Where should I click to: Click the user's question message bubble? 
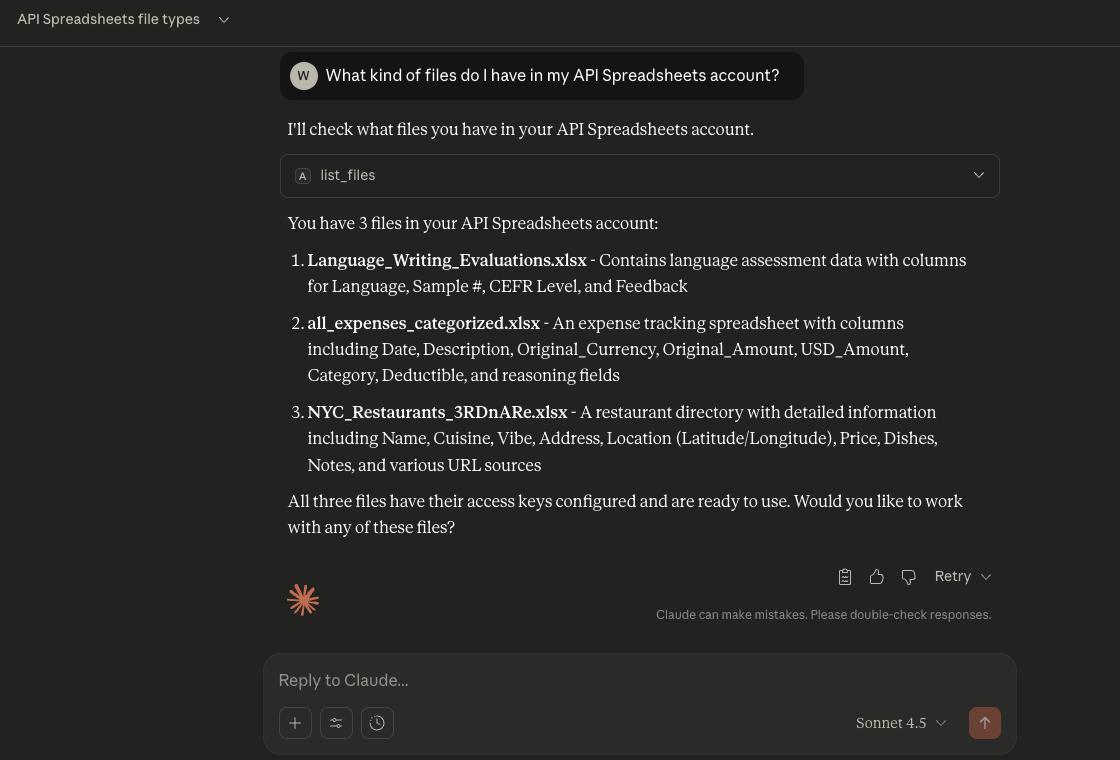[552, 76]
